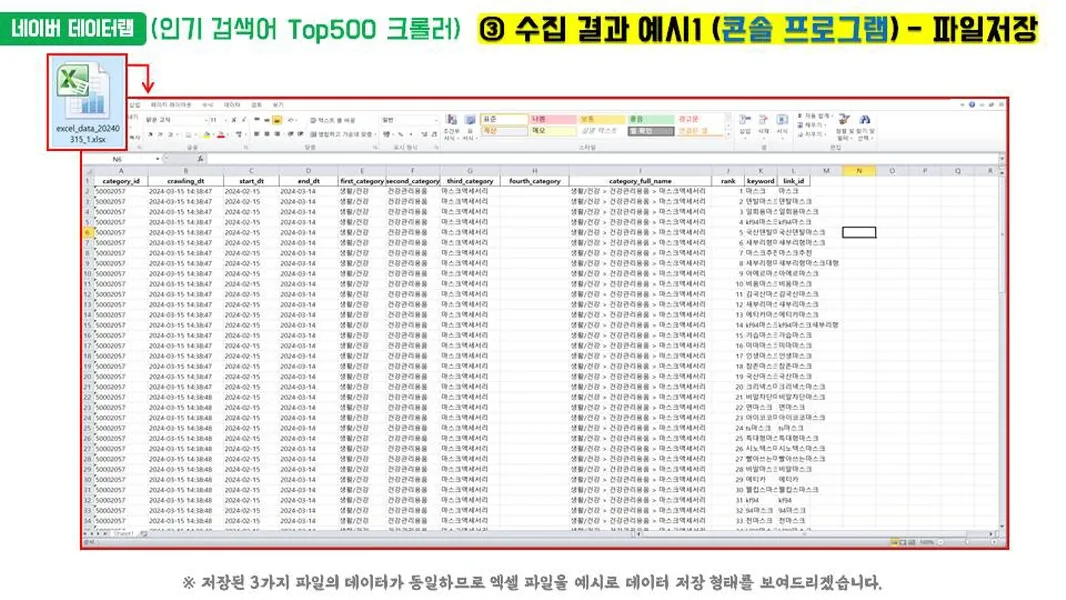The image size is (1066, 600).
Task: Open Conditional Formatting (조건부 서식)
Action: pos(451,128)
